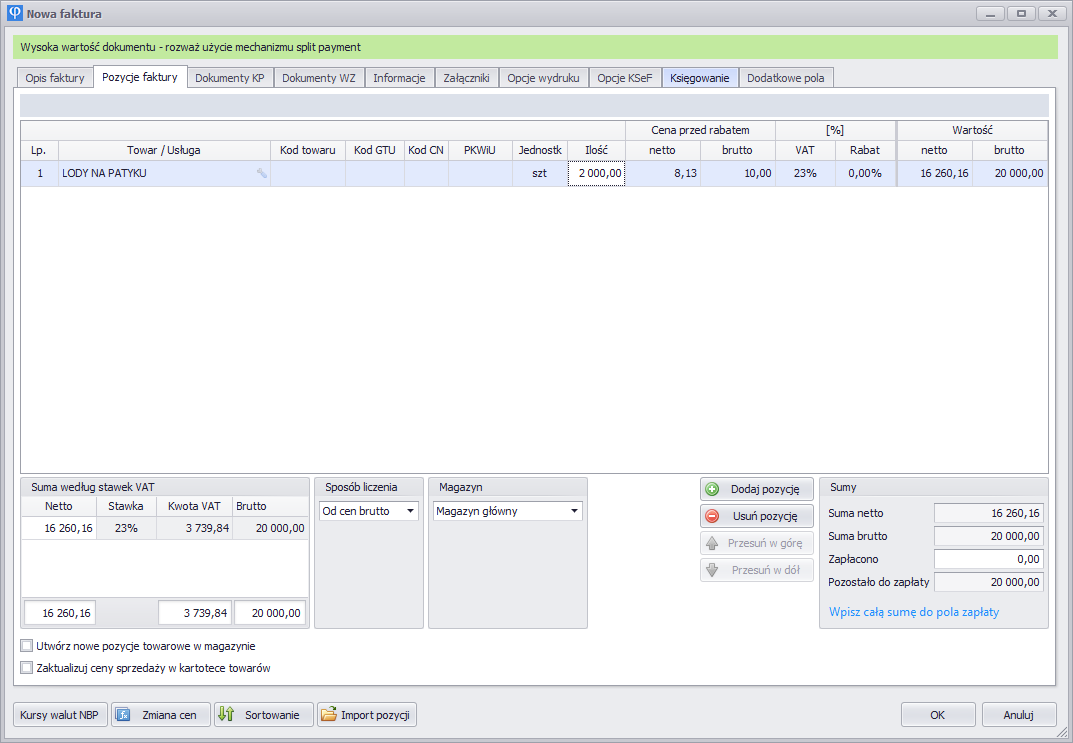Image resolution: width=1073 pixels, height=743 pixels.
Task: Click the wrench icon in LODY NA PATYKU row
Action: [262, 174]
